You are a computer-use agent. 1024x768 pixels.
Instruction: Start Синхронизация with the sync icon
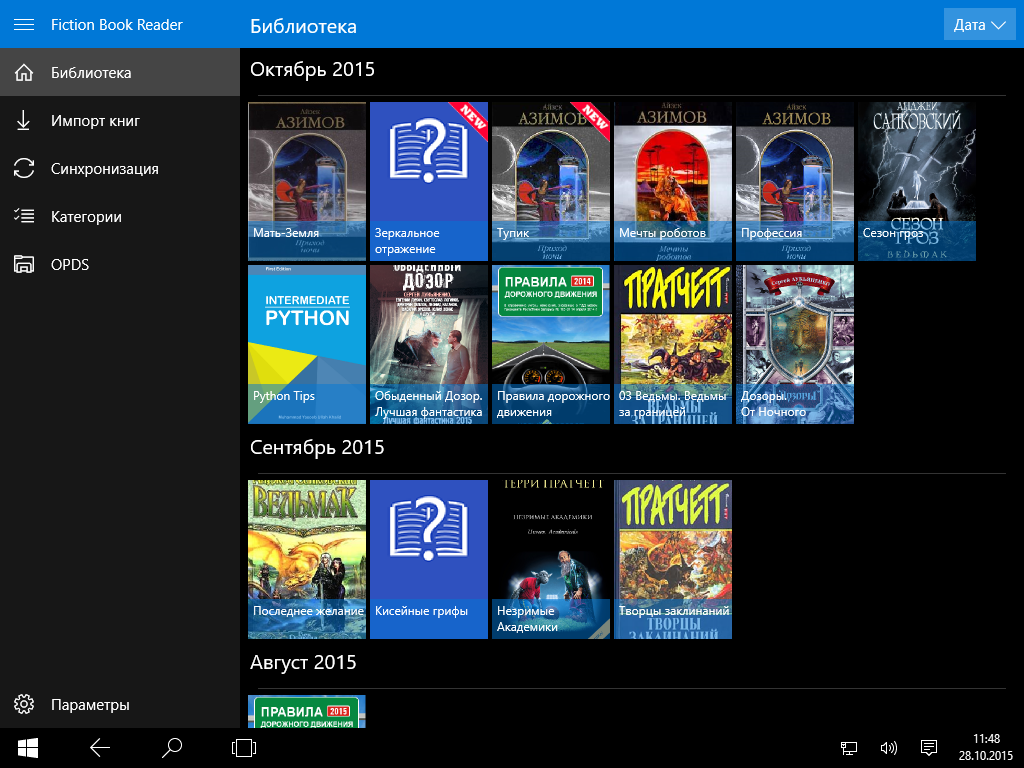(x=24, y=168)
